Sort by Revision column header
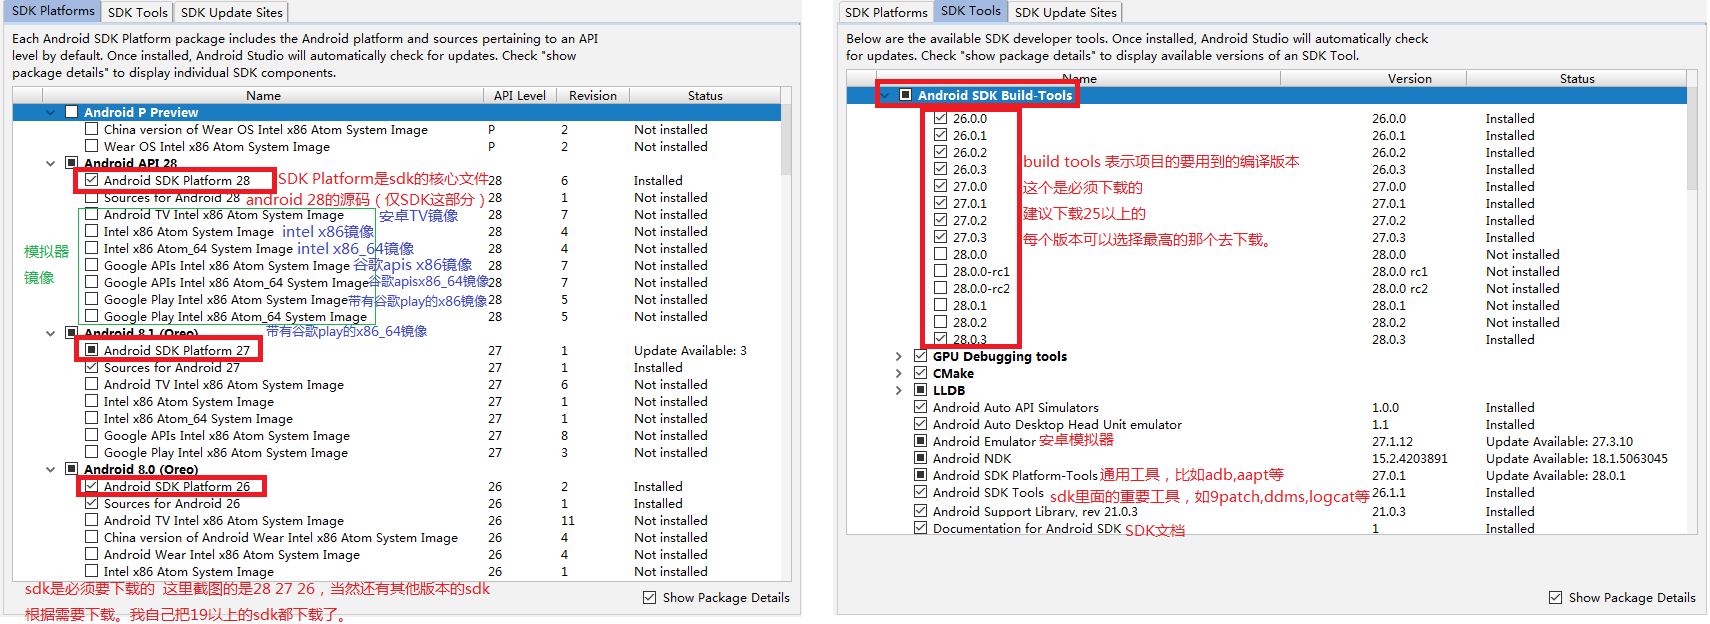Image resolution: width=1710 pixels, height=624 pixels. 593,96
